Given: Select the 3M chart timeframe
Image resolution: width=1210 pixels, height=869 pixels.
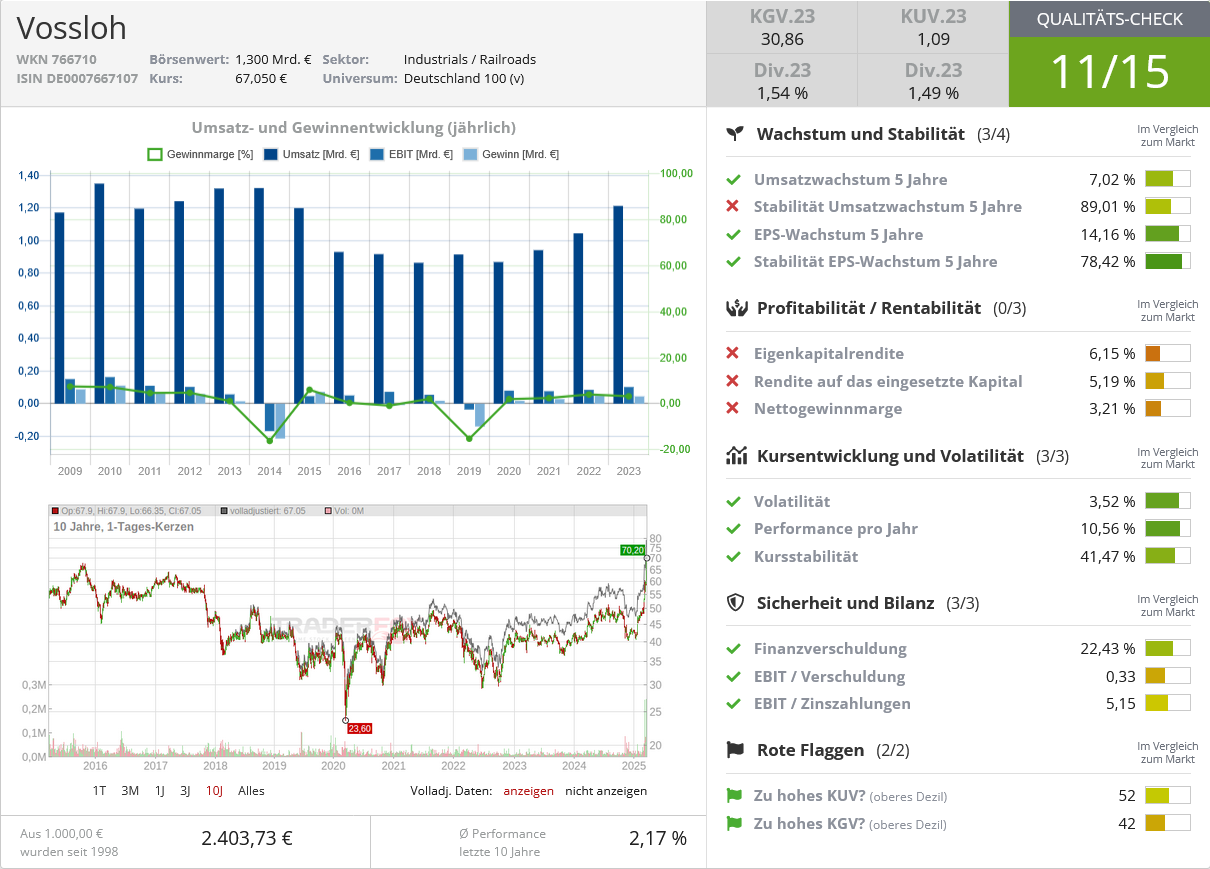Looking at the screenshot, I should coord(130,791).
